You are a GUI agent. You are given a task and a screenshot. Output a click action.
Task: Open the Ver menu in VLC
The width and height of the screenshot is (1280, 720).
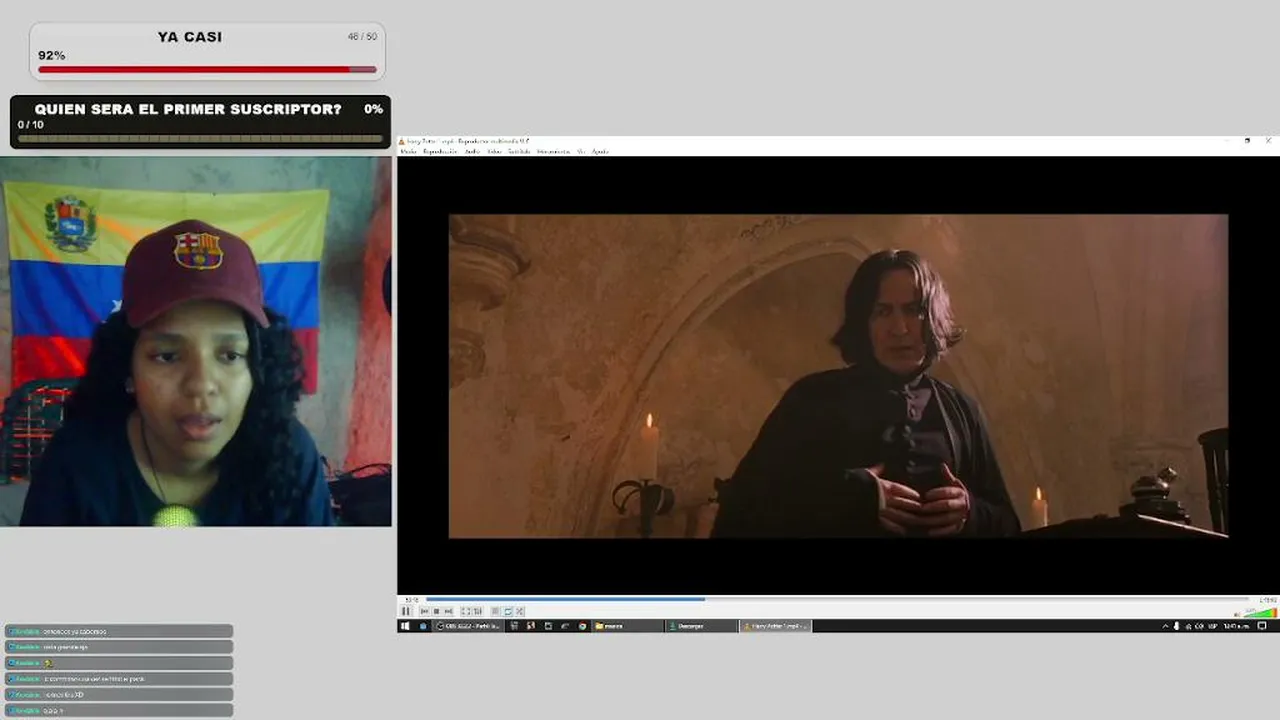[581, 152]
